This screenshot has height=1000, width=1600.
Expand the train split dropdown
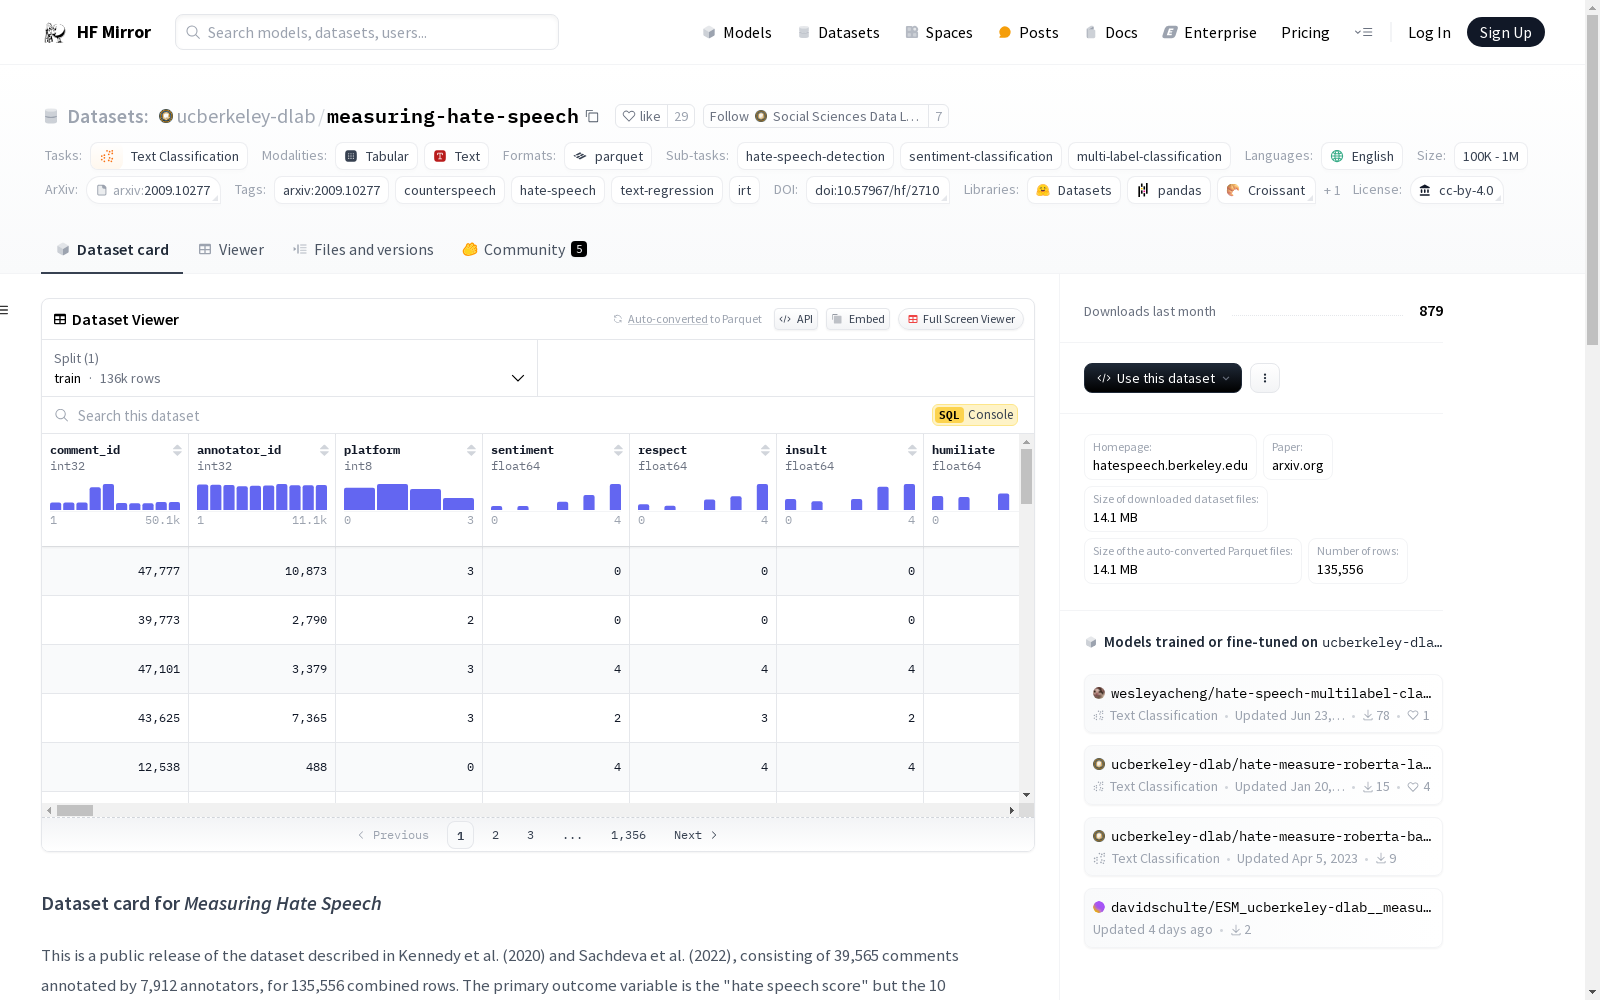289,368
